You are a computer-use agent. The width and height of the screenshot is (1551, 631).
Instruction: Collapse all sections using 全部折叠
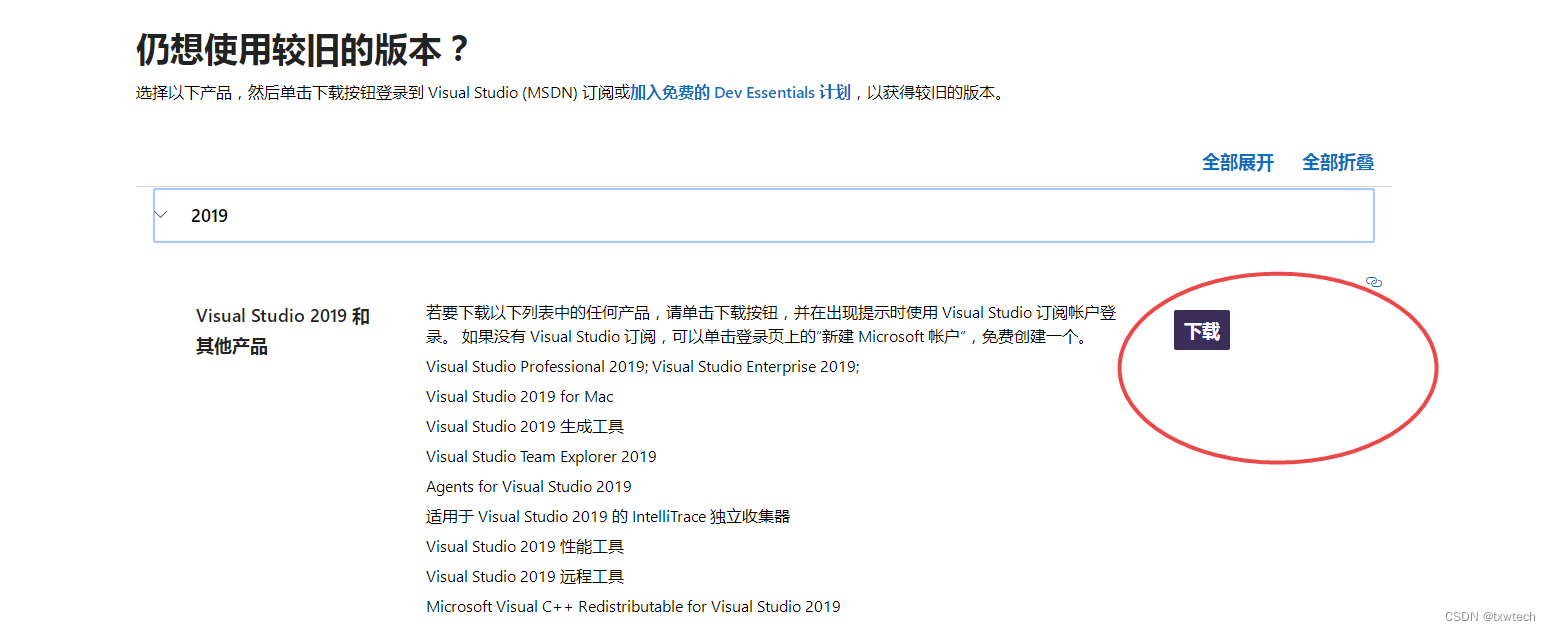click(1338, 162)
